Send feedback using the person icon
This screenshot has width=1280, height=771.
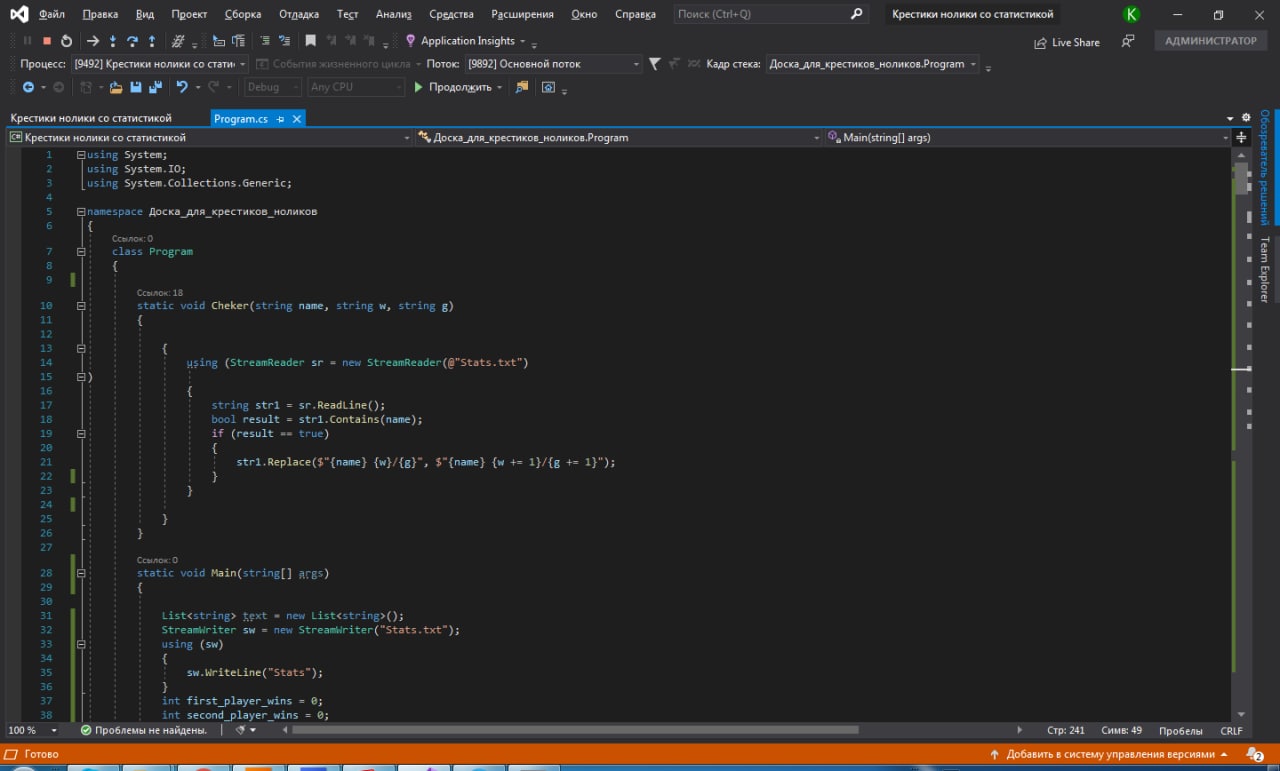1128,42
